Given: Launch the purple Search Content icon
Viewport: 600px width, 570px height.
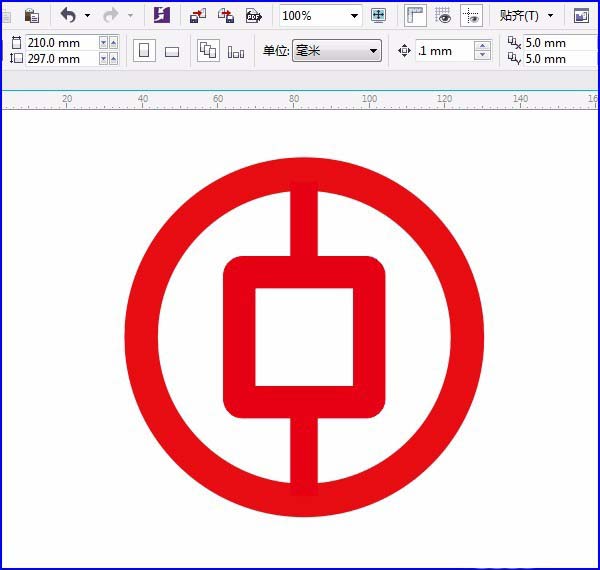Looking at the screenshot, I should tap(162, 15).
